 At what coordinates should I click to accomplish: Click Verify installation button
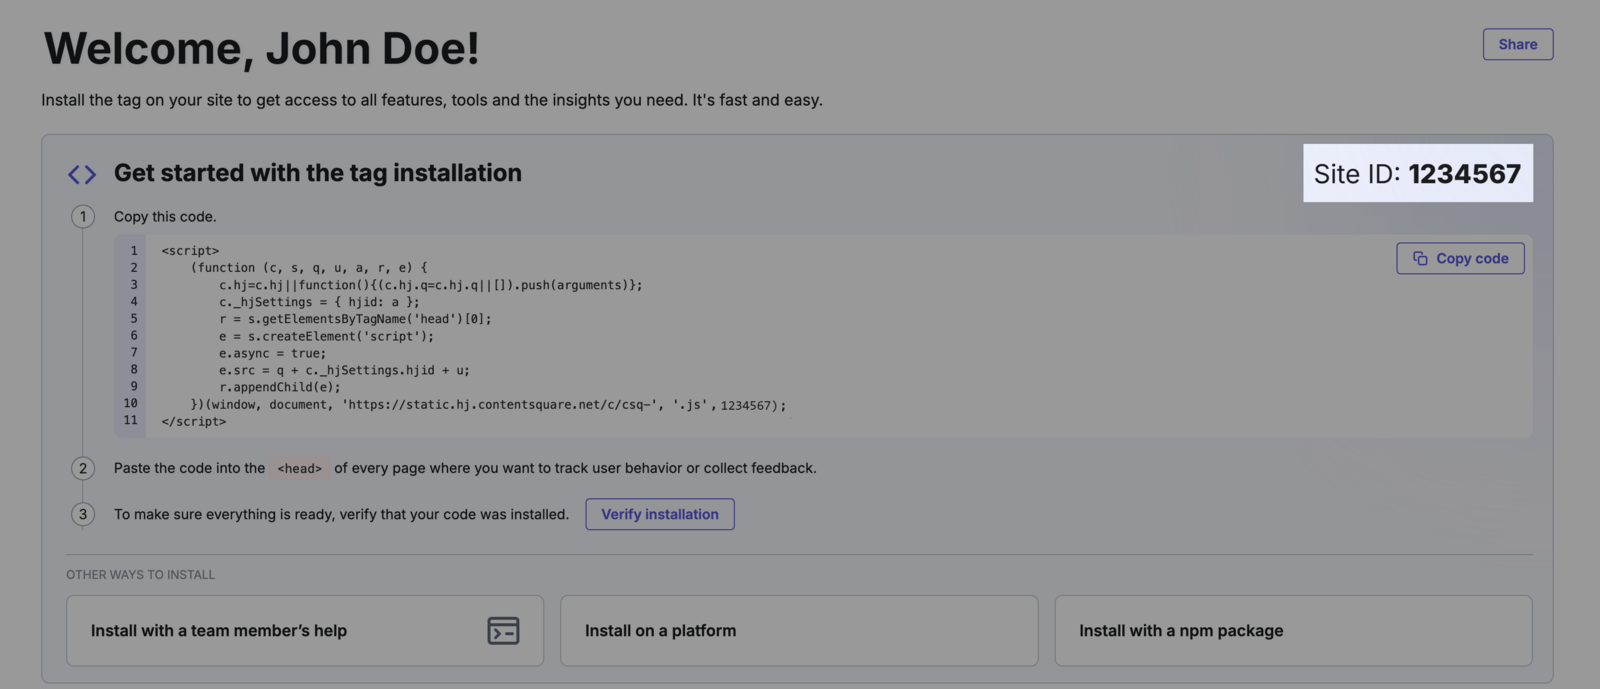pyautogui.click(x=660, y=514)
